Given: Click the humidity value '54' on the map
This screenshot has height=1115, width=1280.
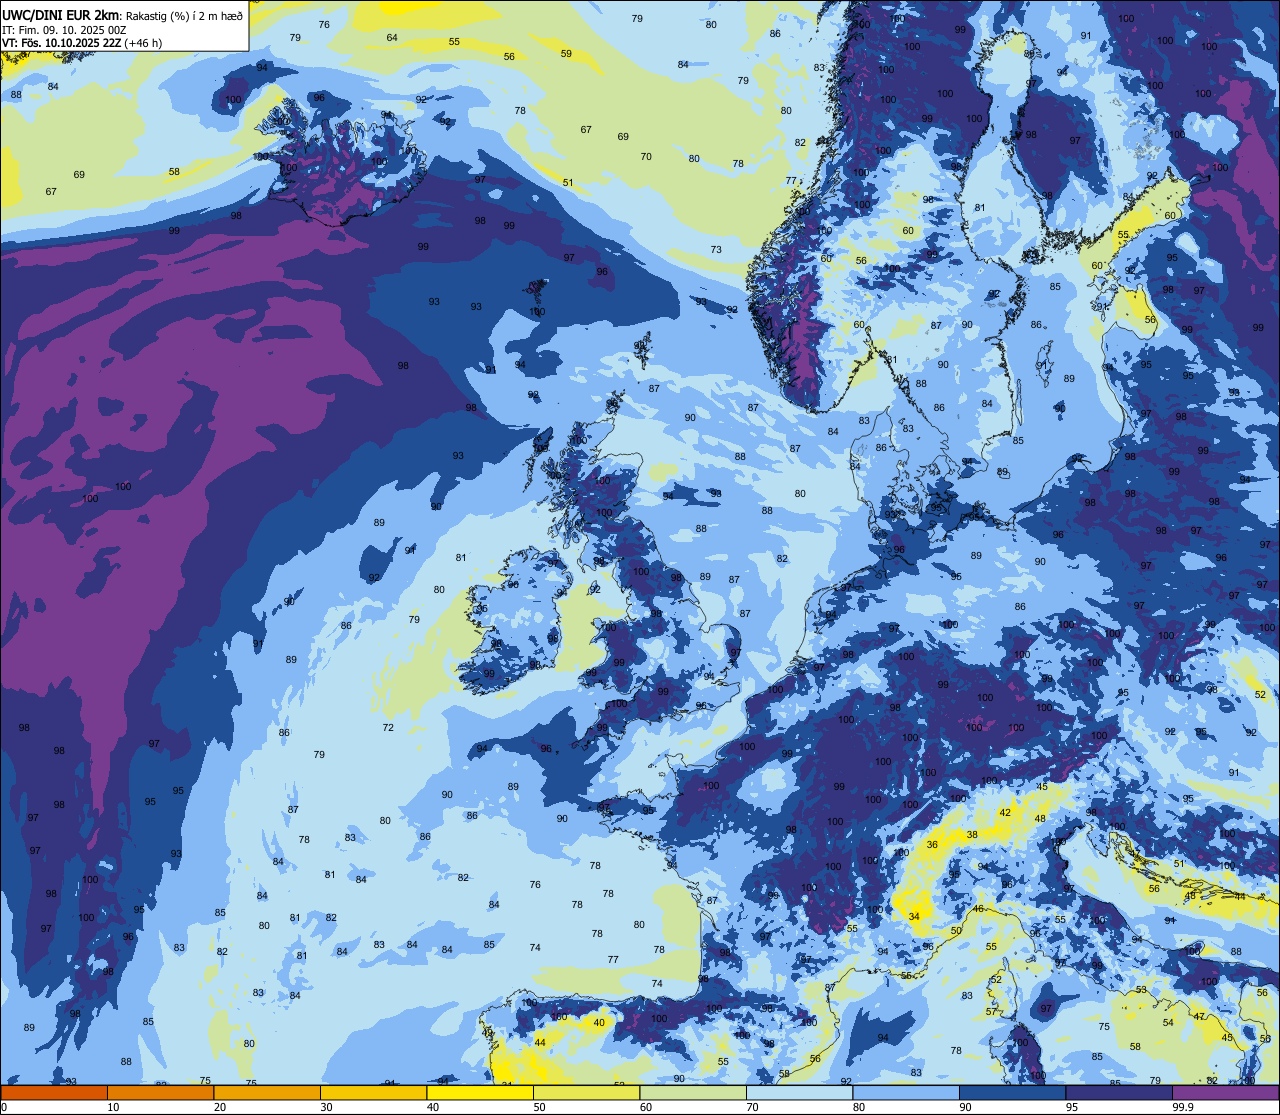Looking at the screenshot, I should tap(1168, 1023).
